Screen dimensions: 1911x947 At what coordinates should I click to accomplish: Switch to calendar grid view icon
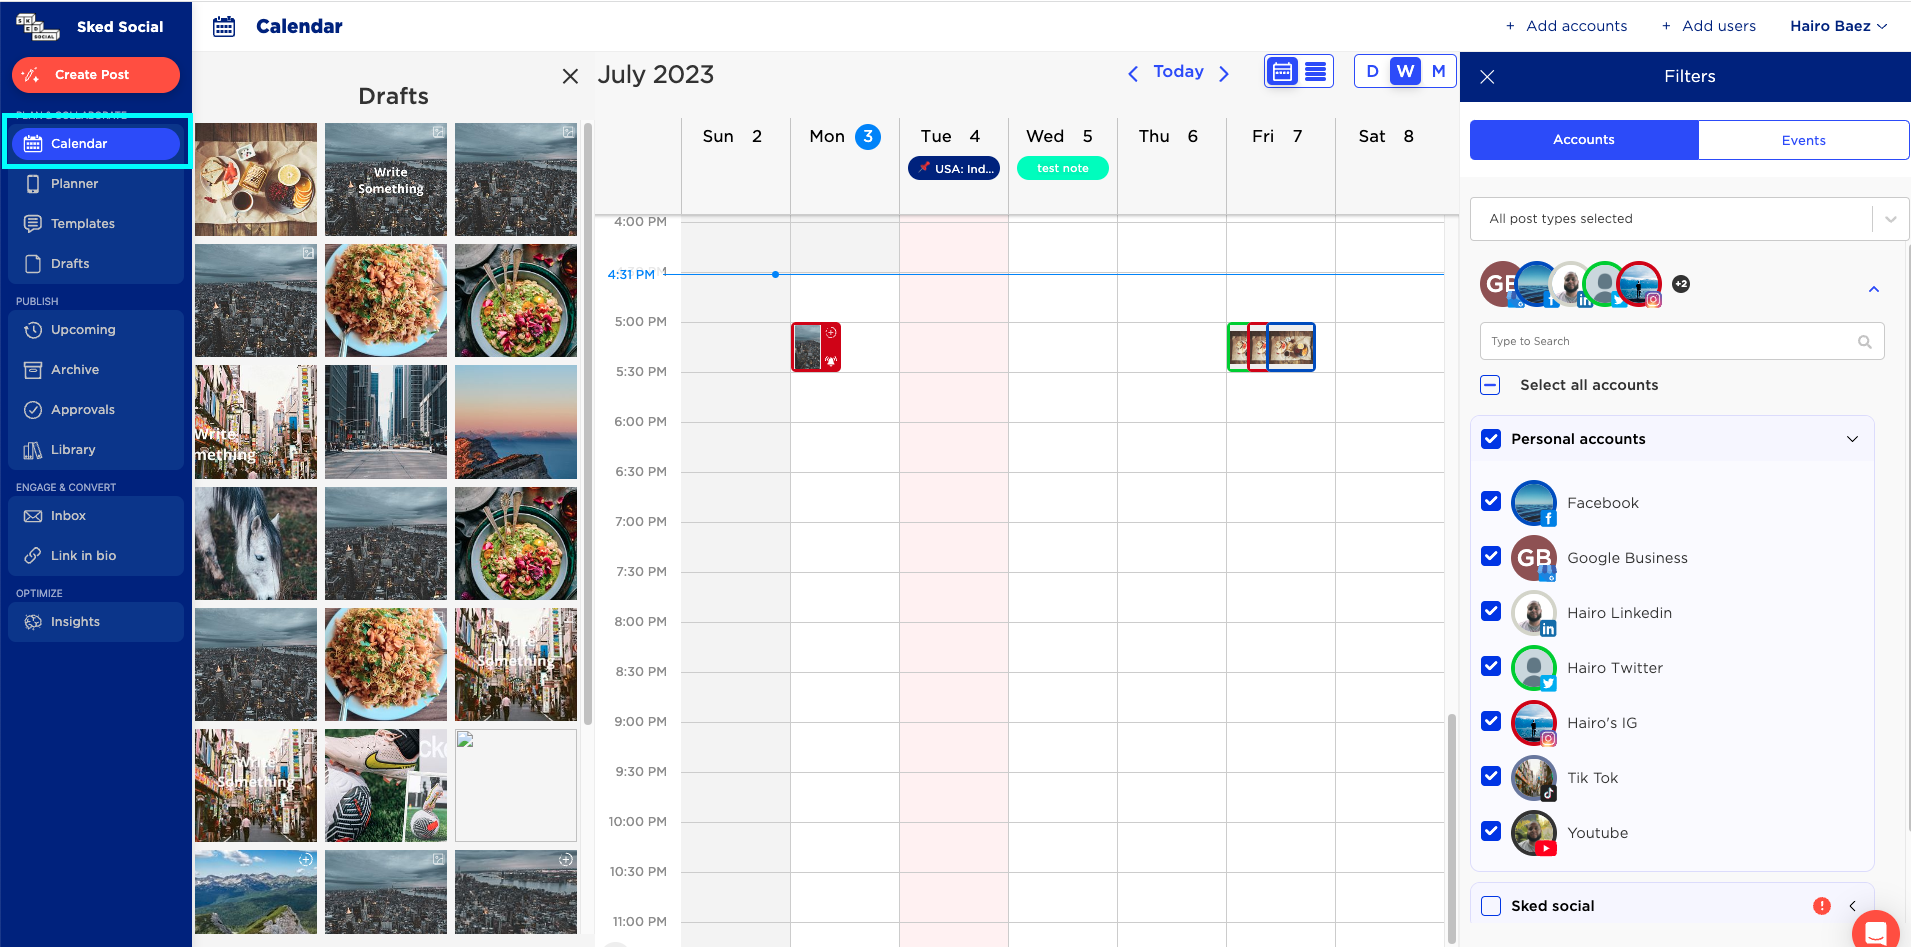pyautogui.click(x=1282, y=72)
